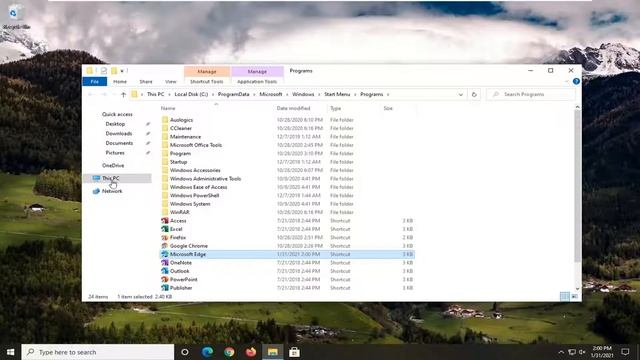
Task: Click the taskbar search box
Action: click(x=98, y=352)
